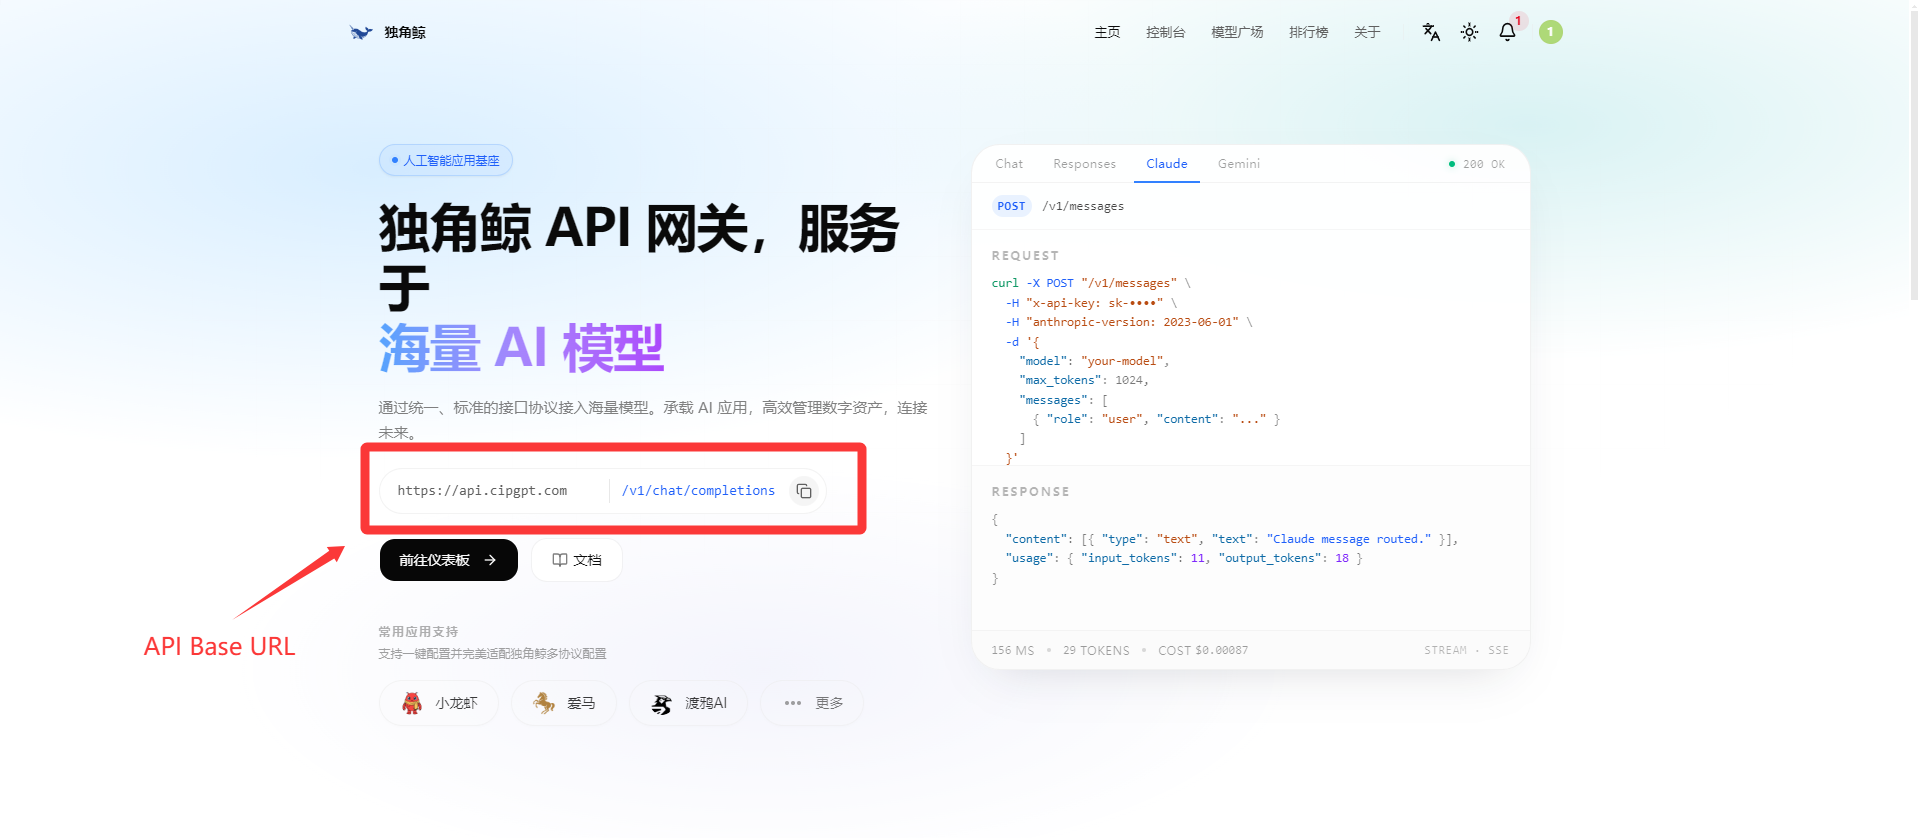1919x838 pixels.
Task: Open the 文档 docs button
Action: tap(577, 560)
